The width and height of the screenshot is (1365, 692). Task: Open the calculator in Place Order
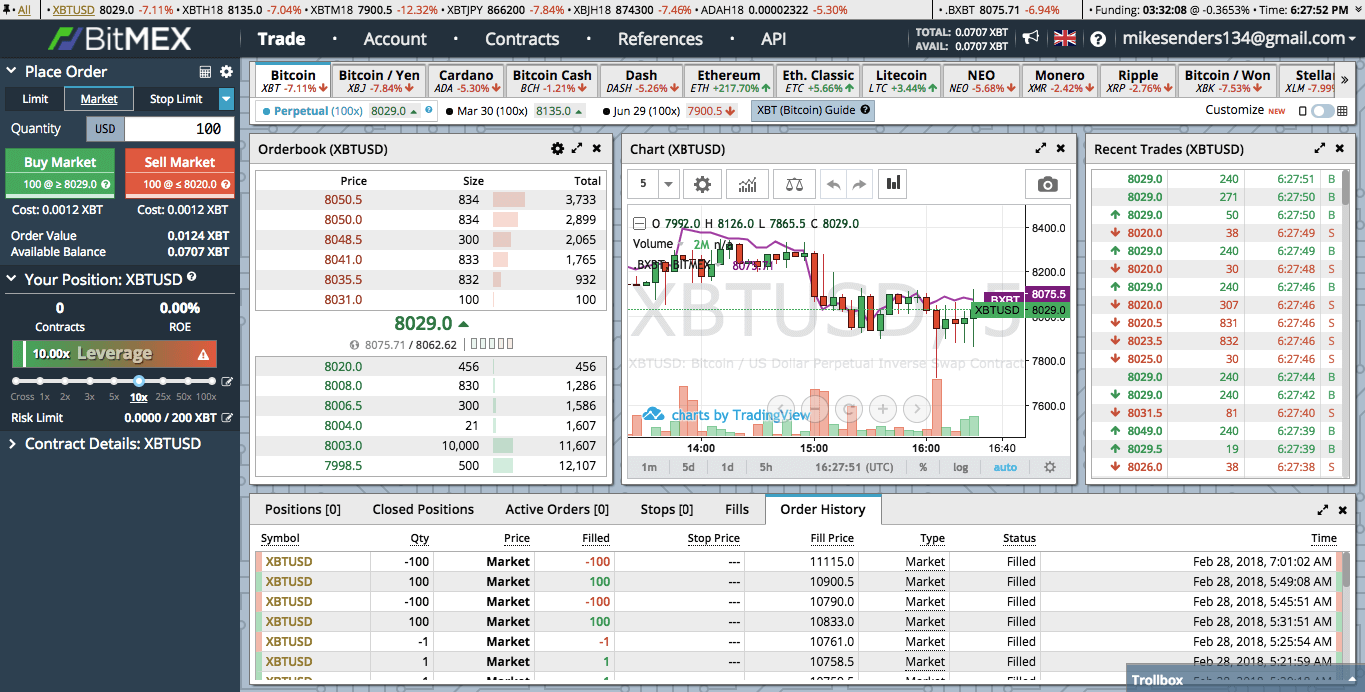(x=205, y=72)
